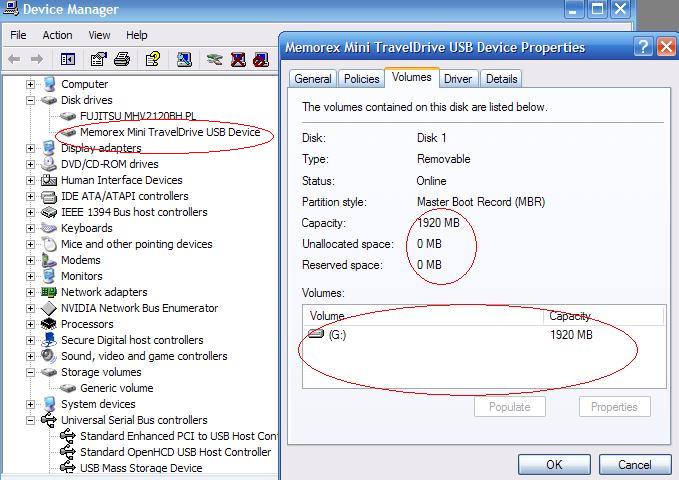Click the Keyboards category icon
679x480 pixels.
(x=48, y=228)
